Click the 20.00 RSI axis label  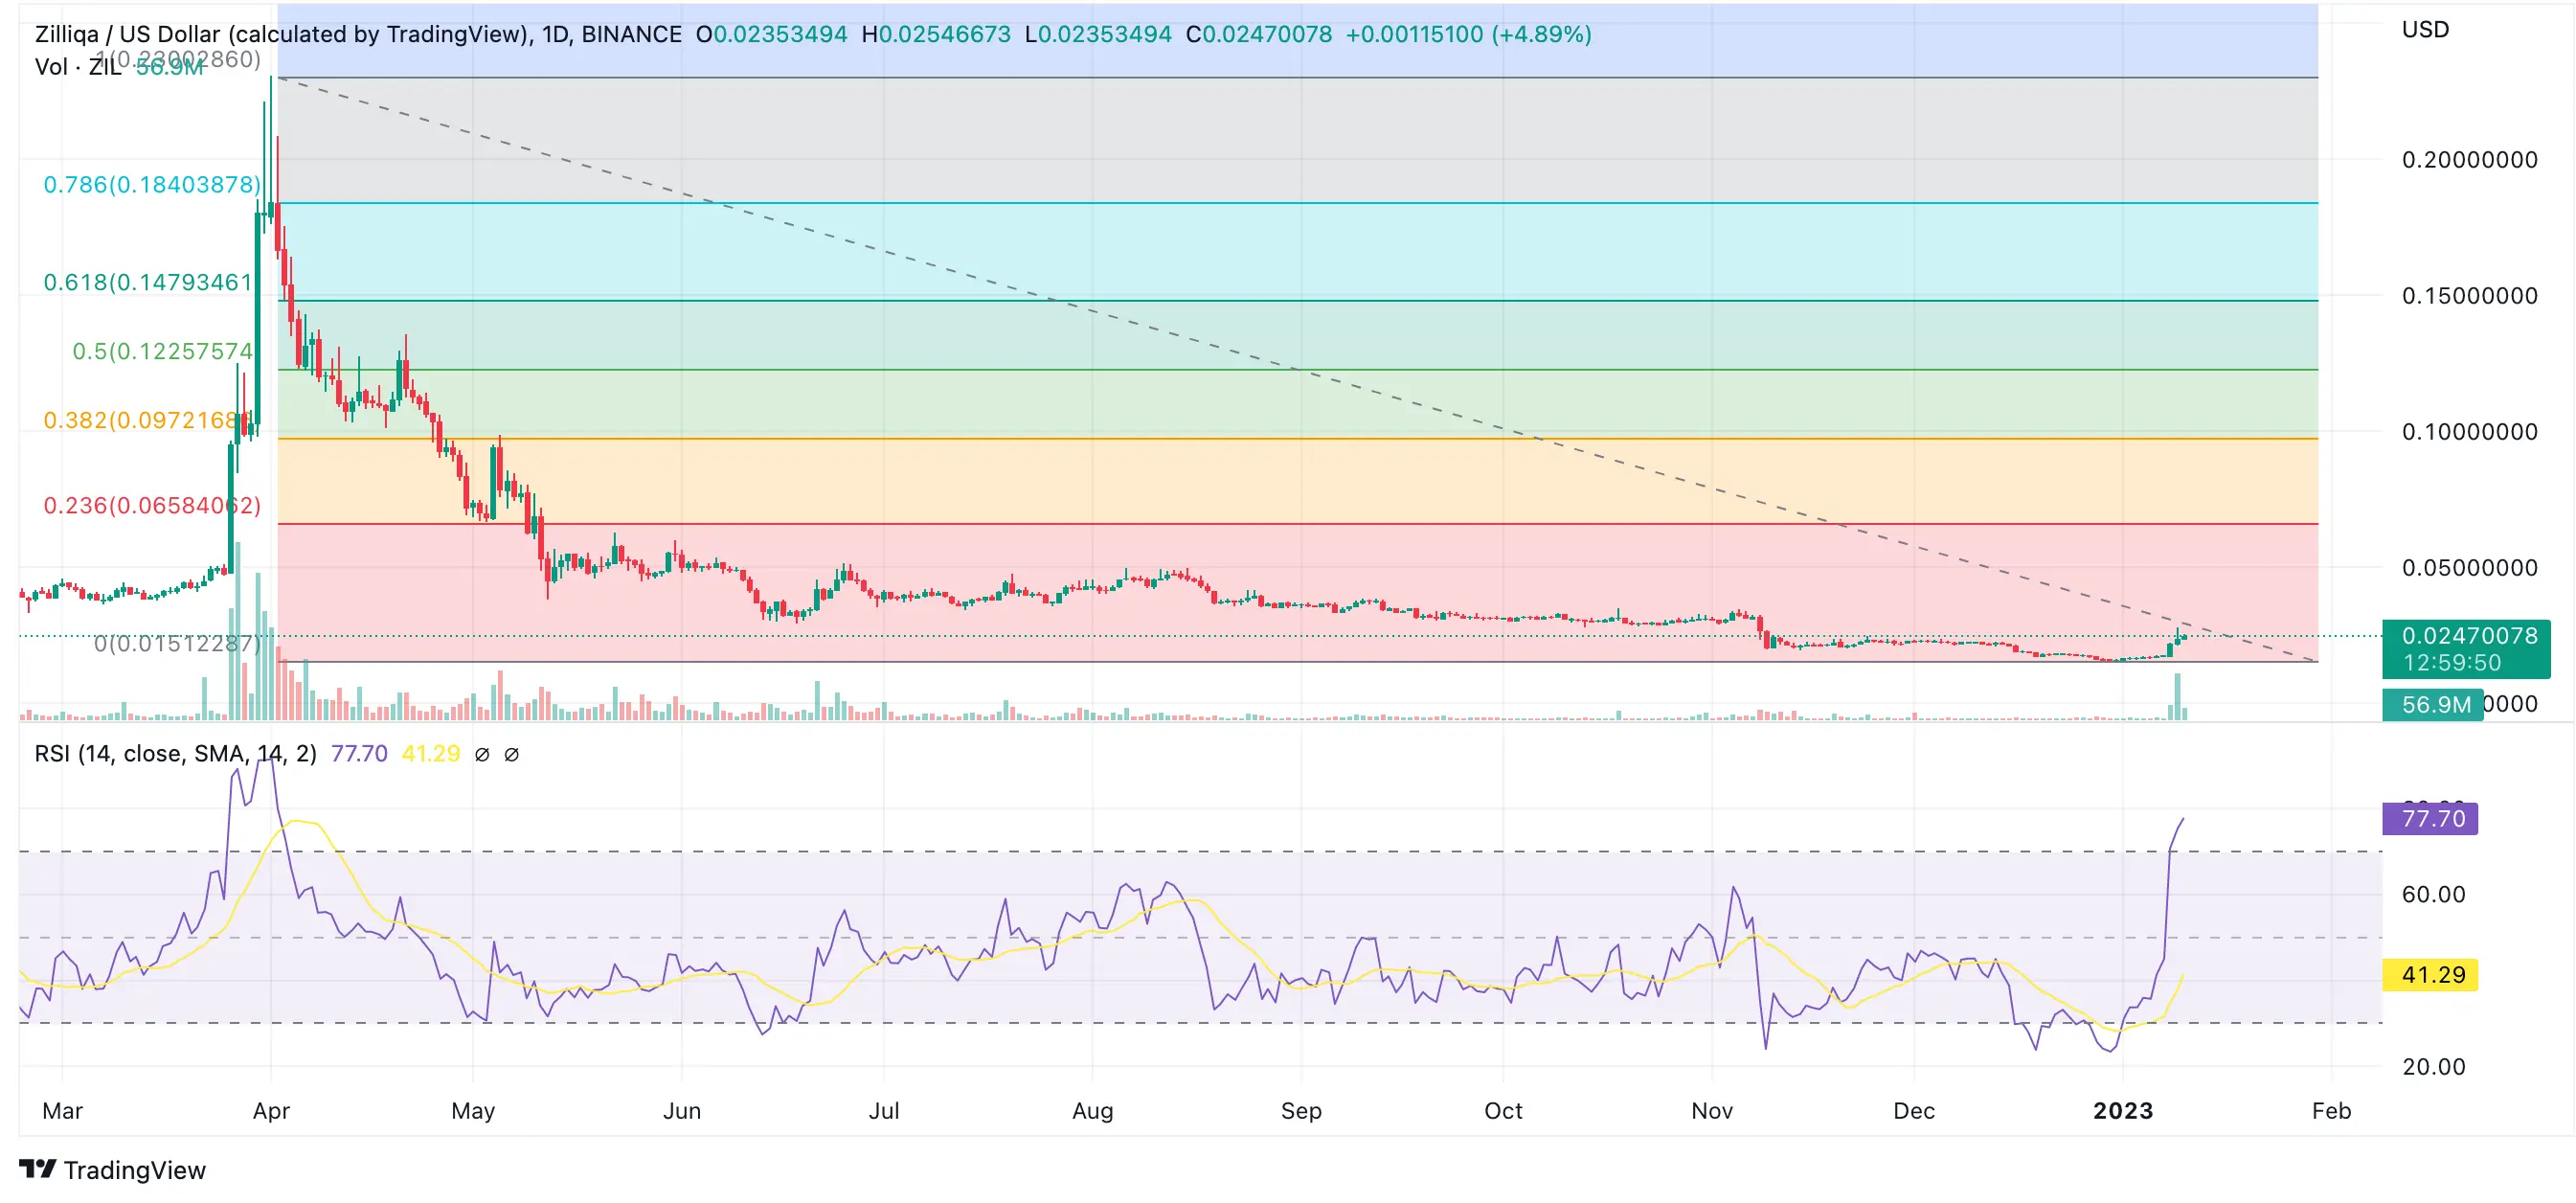tap(2434, 1066)
